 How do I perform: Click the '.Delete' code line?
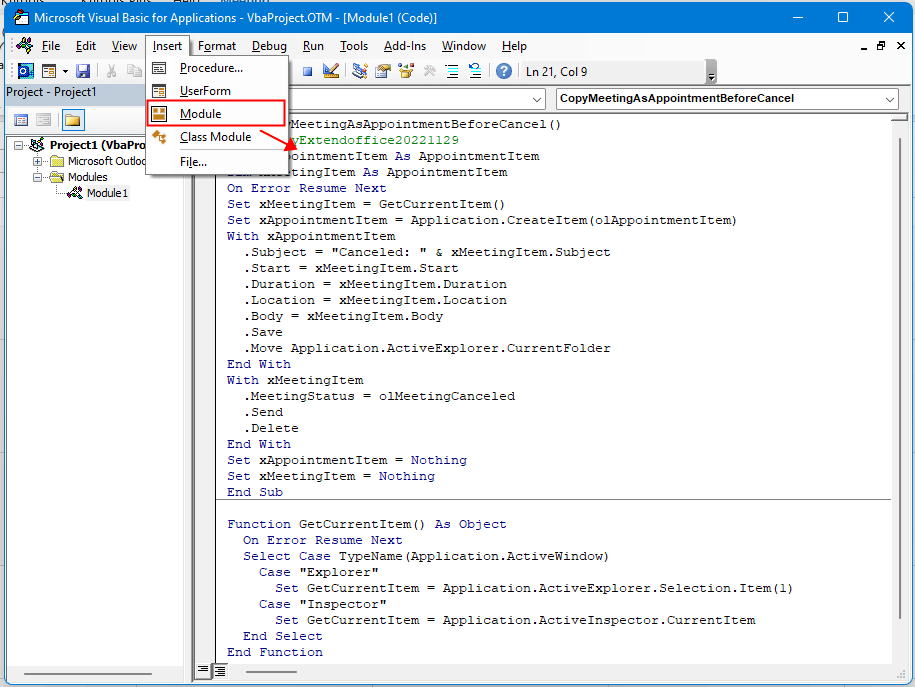coord(271,428)
